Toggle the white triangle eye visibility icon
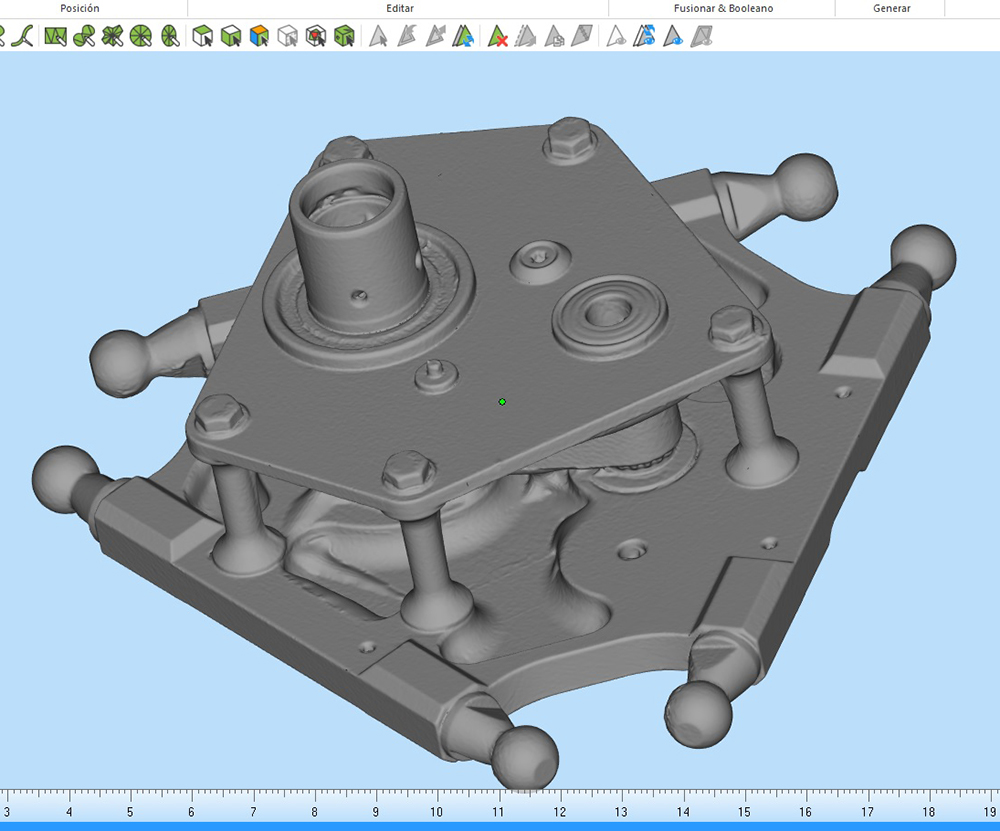Screen dimensions: 1000x831 [x=617, y=37]
